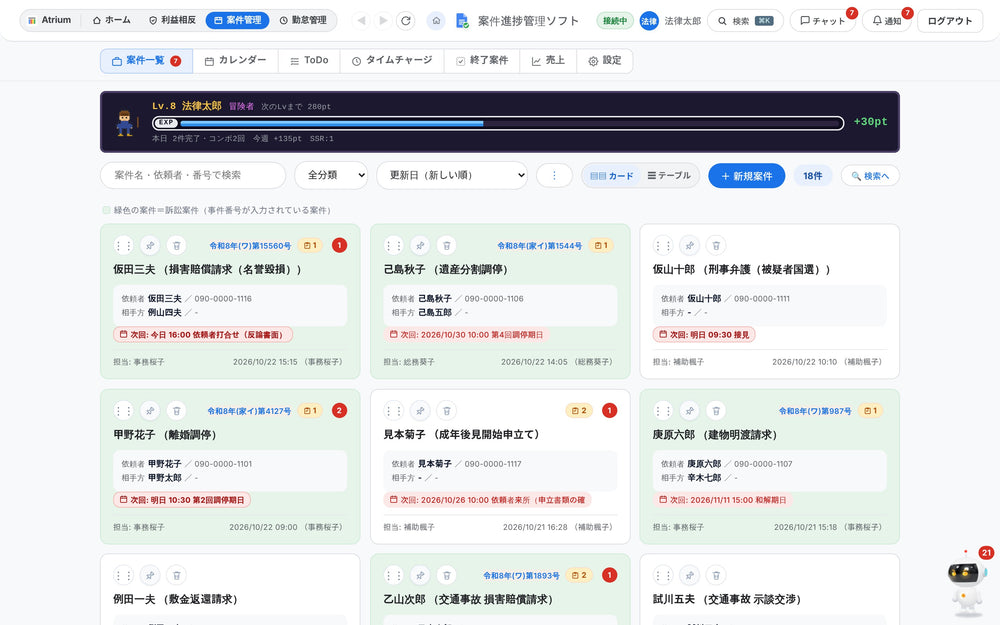Open the vertical dots more-options menu
The height and width of the screenshot is (625, 1000).
[x=554, y=175]
